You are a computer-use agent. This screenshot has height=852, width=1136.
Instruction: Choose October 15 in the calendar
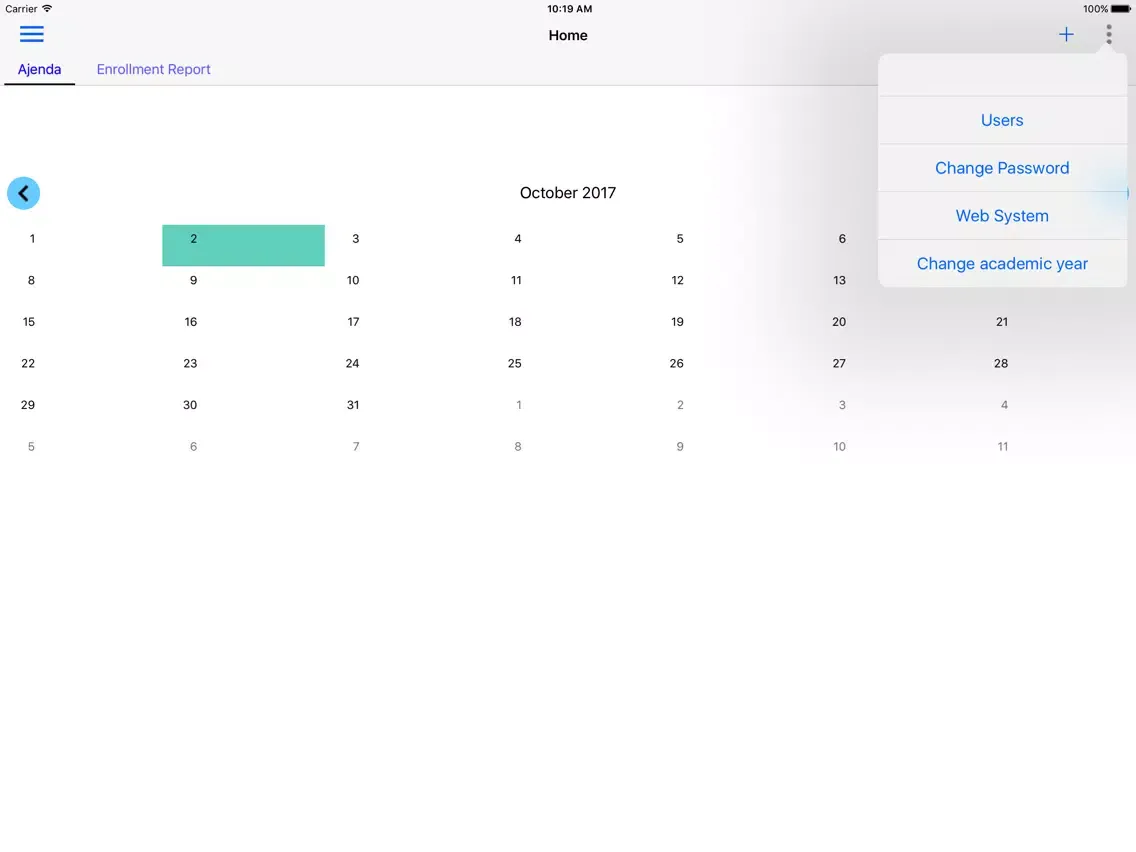pyautogui.click(x=29, y=322)
